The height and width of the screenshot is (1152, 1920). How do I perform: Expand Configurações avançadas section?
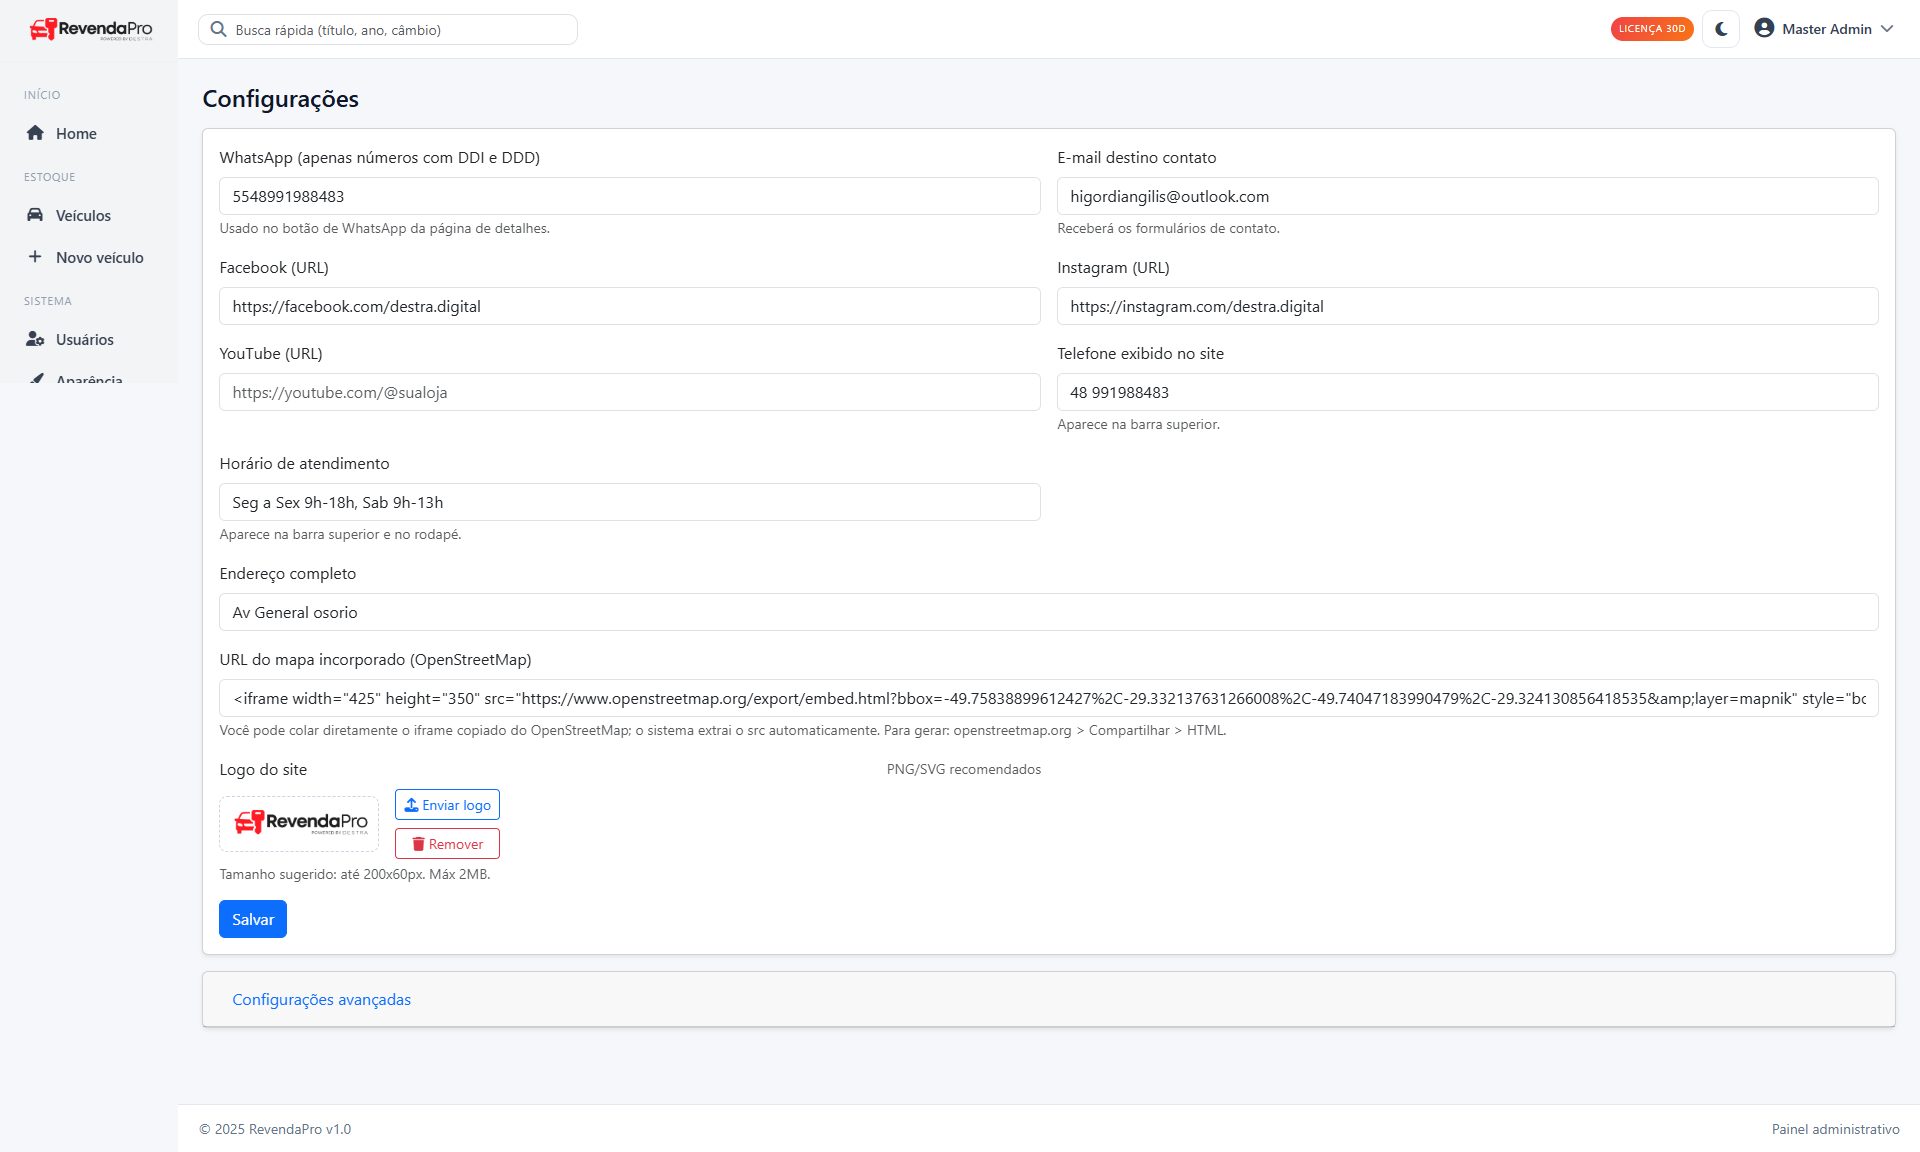click(322, 1000)
